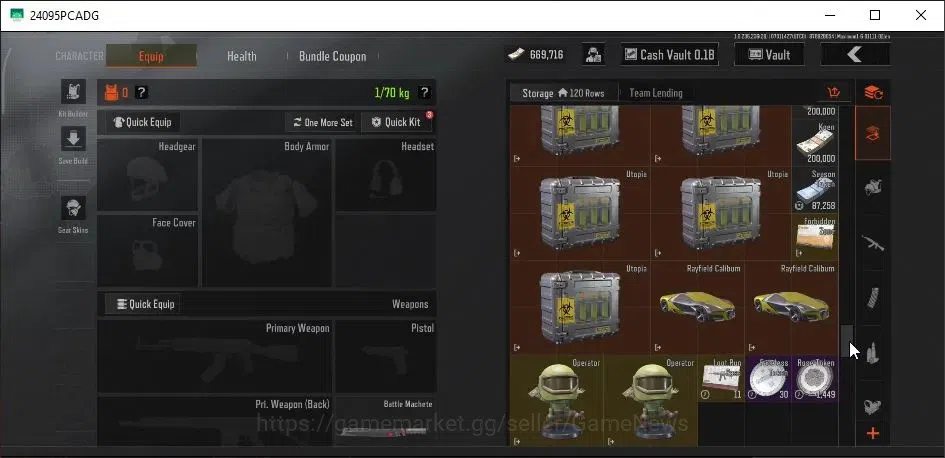Open the agent profile icon beside cash
The width and height of the screenshot is (945, 458).
coord(594,55)
